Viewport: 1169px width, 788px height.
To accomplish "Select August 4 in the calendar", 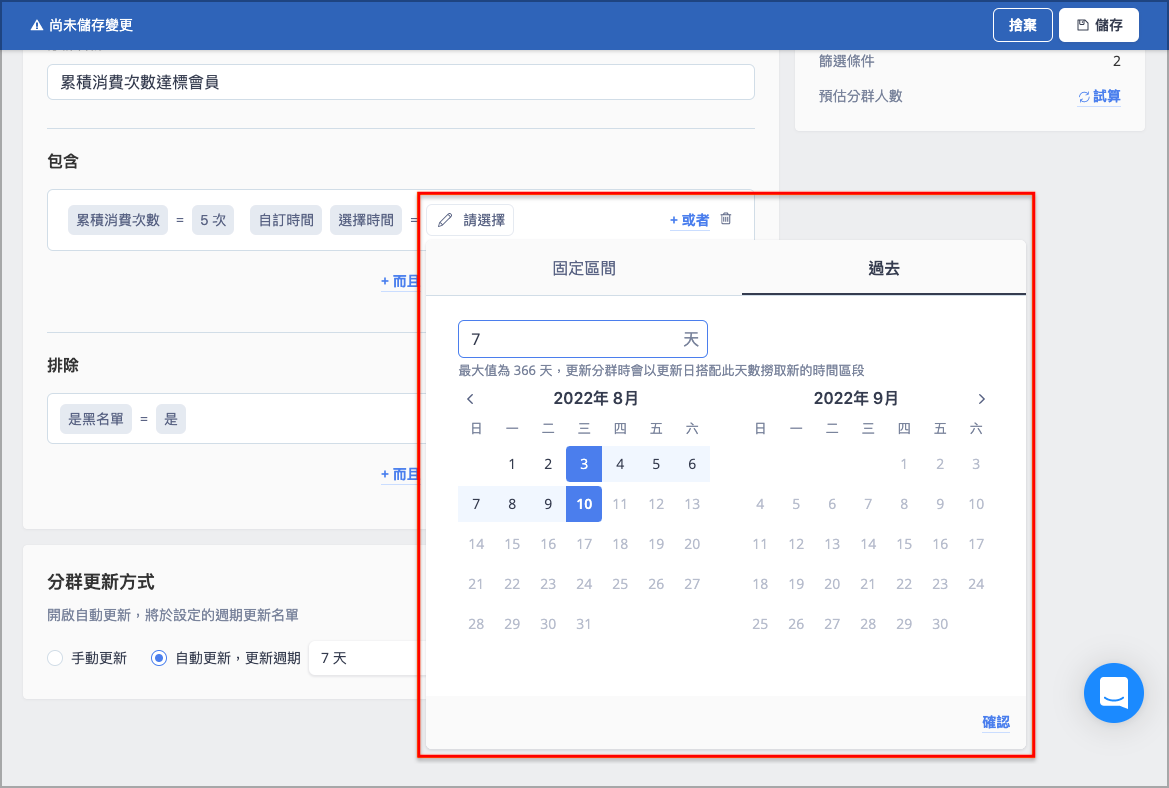I will click(620, 464).
